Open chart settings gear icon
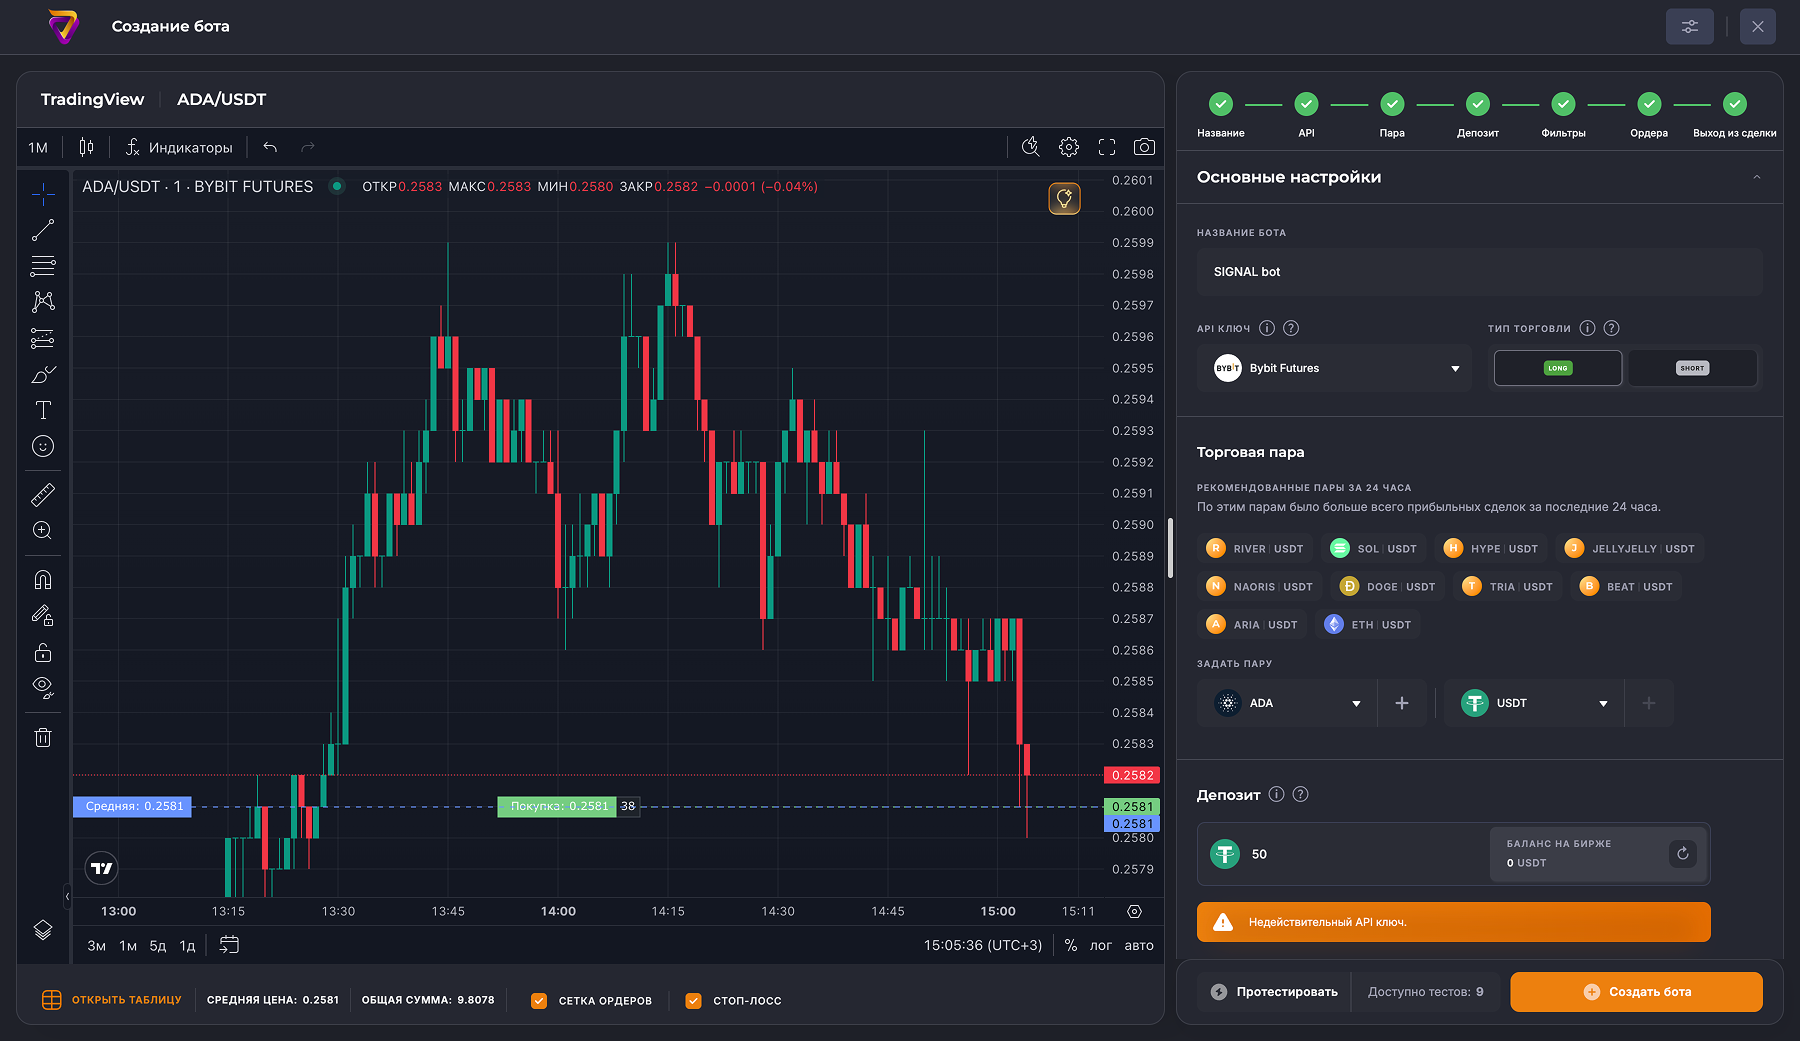This screenshot has width=1800, height=1041. point(1069,147)
